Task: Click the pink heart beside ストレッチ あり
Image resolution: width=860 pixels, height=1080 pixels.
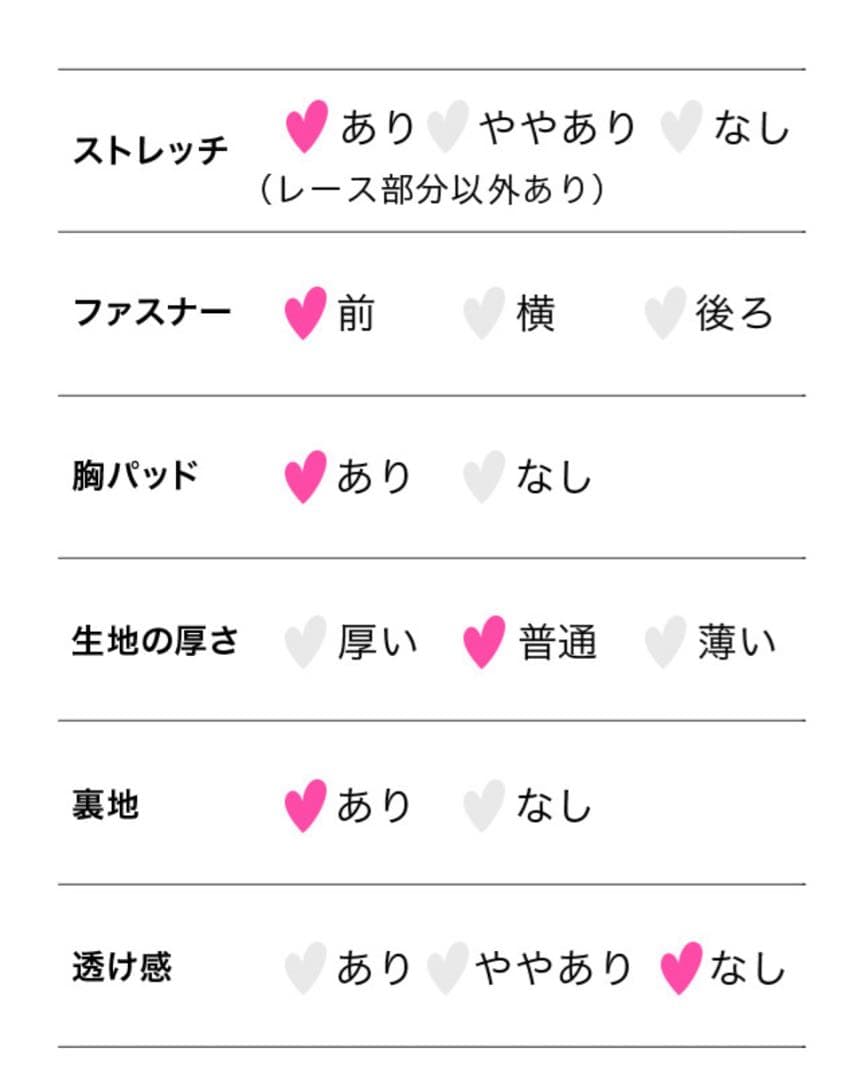Action: [307, 126]
